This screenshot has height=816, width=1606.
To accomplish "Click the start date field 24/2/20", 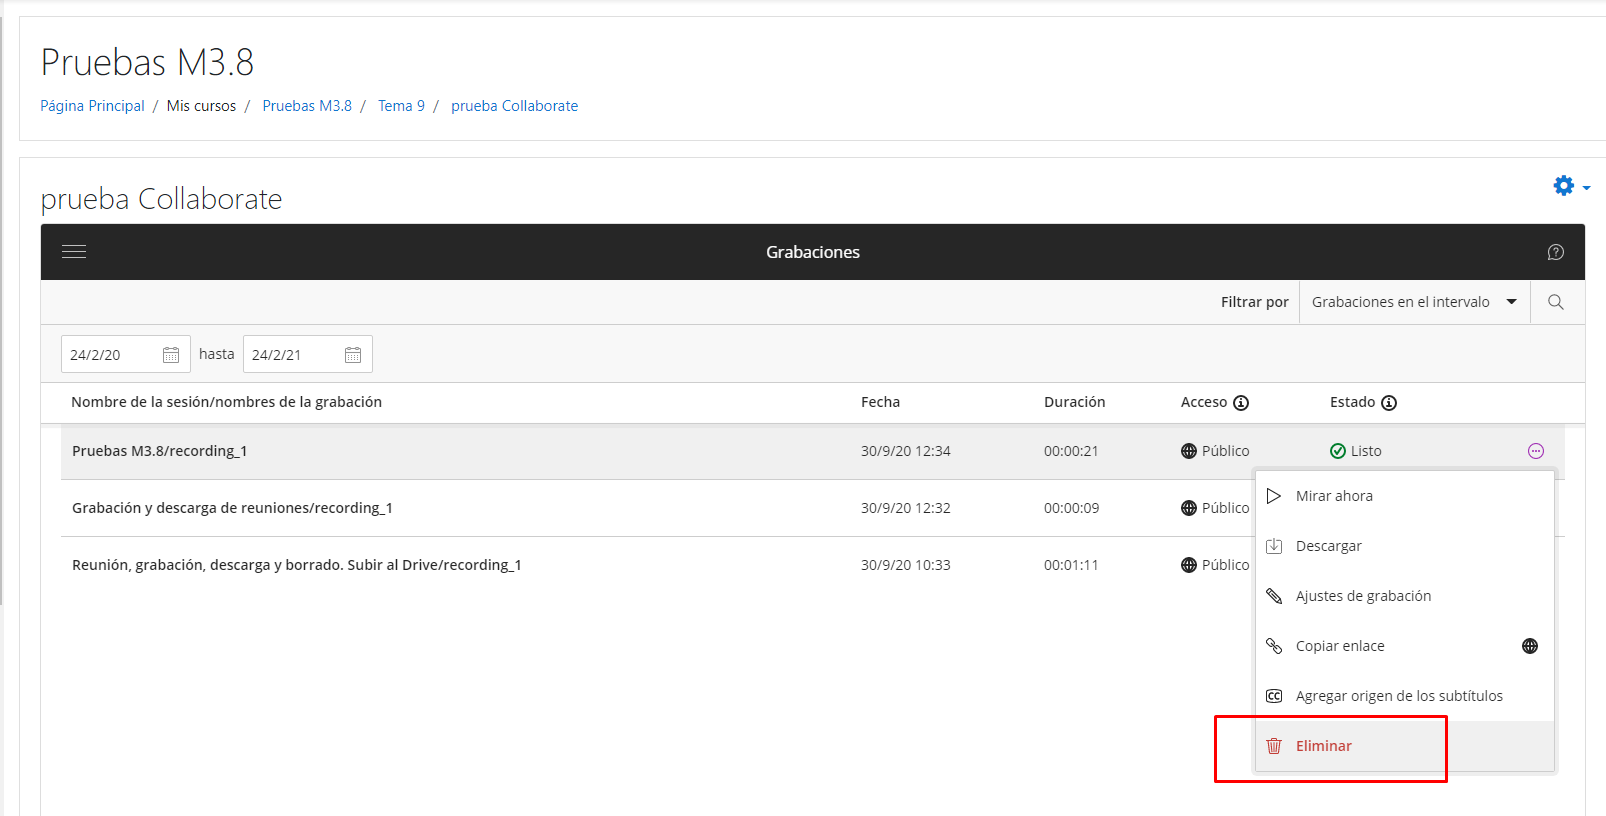I will tap(110, 355).
